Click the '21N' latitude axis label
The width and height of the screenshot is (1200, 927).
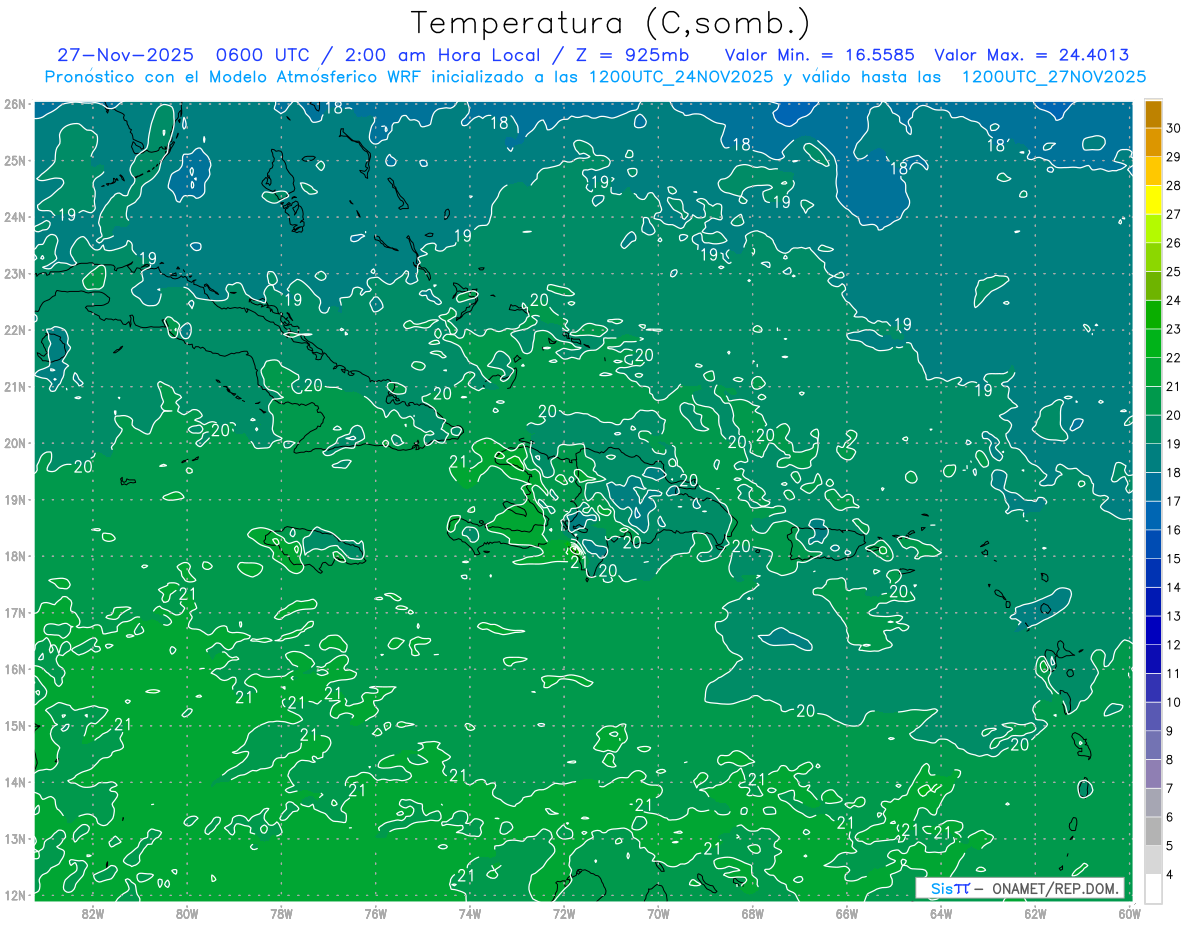pyautogui.click(x=15, y=386)
